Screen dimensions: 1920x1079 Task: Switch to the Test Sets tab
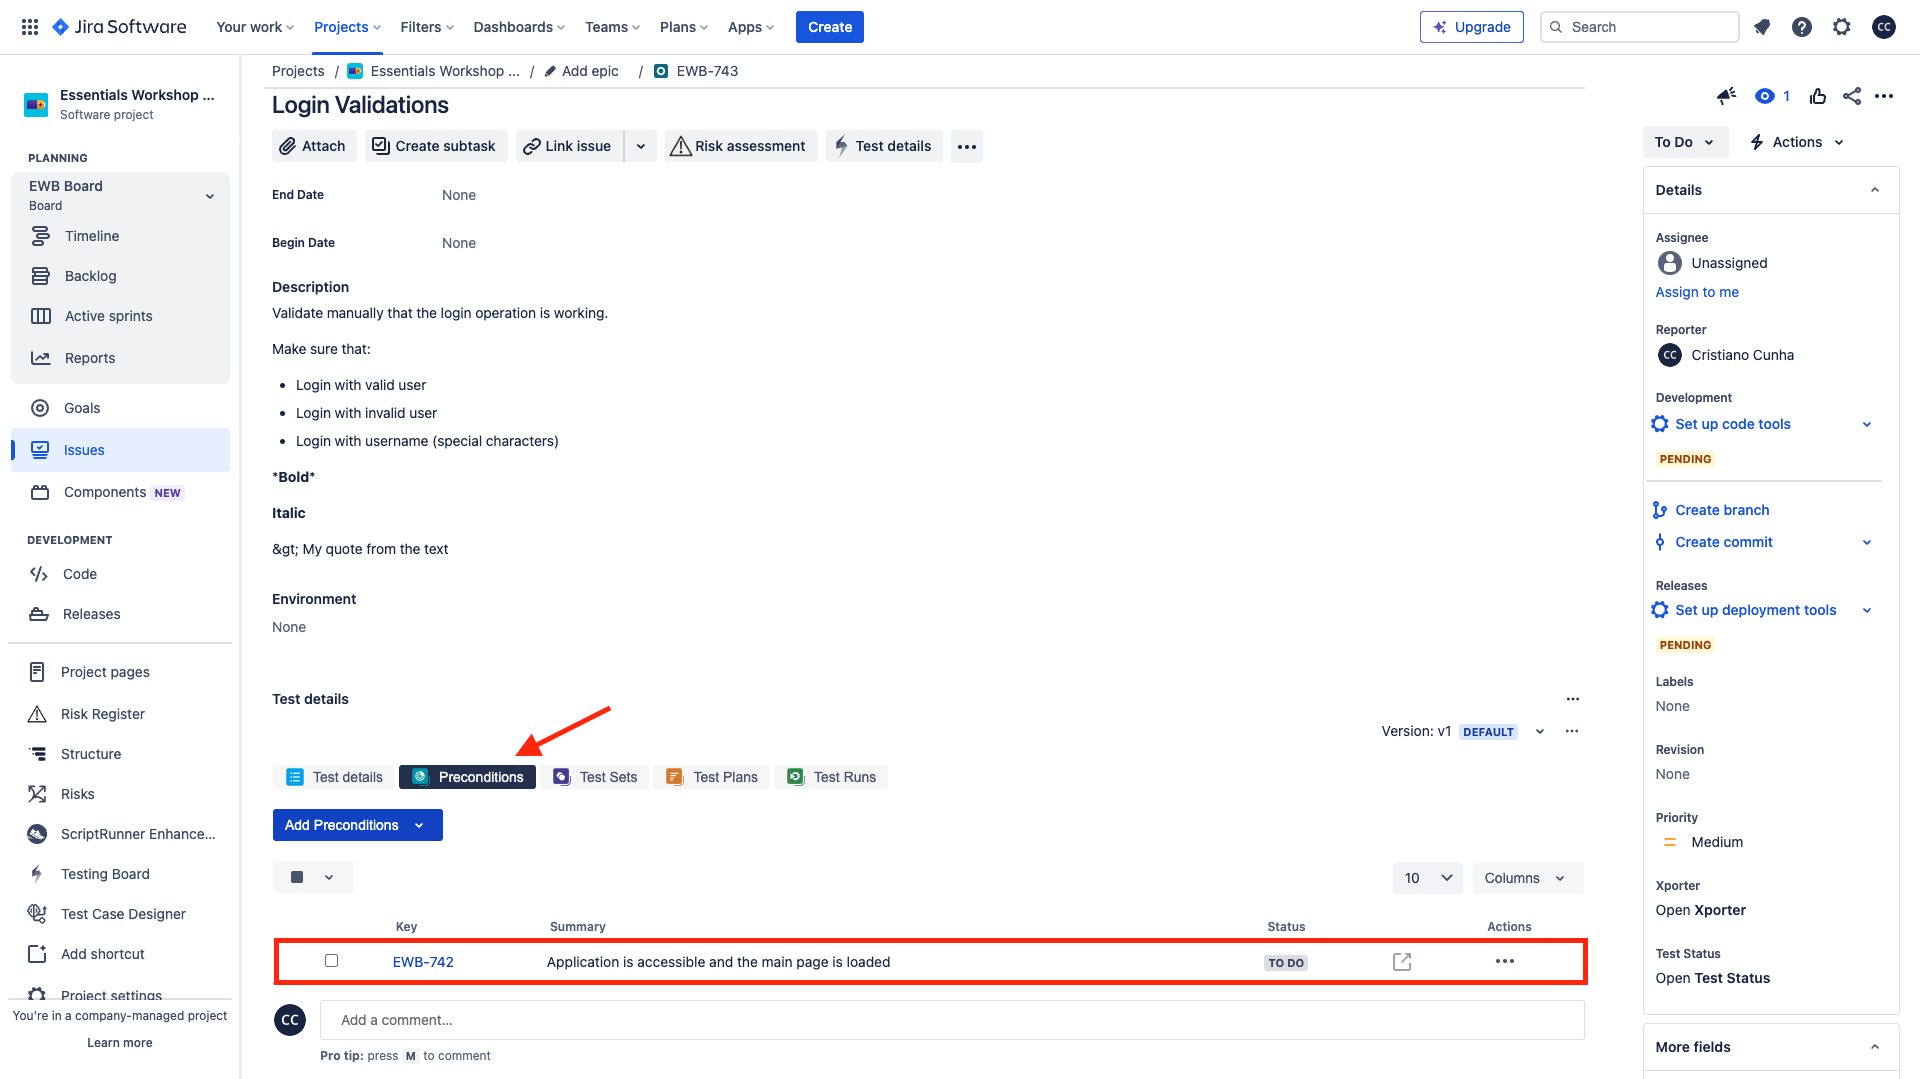(x=596, y=777)
